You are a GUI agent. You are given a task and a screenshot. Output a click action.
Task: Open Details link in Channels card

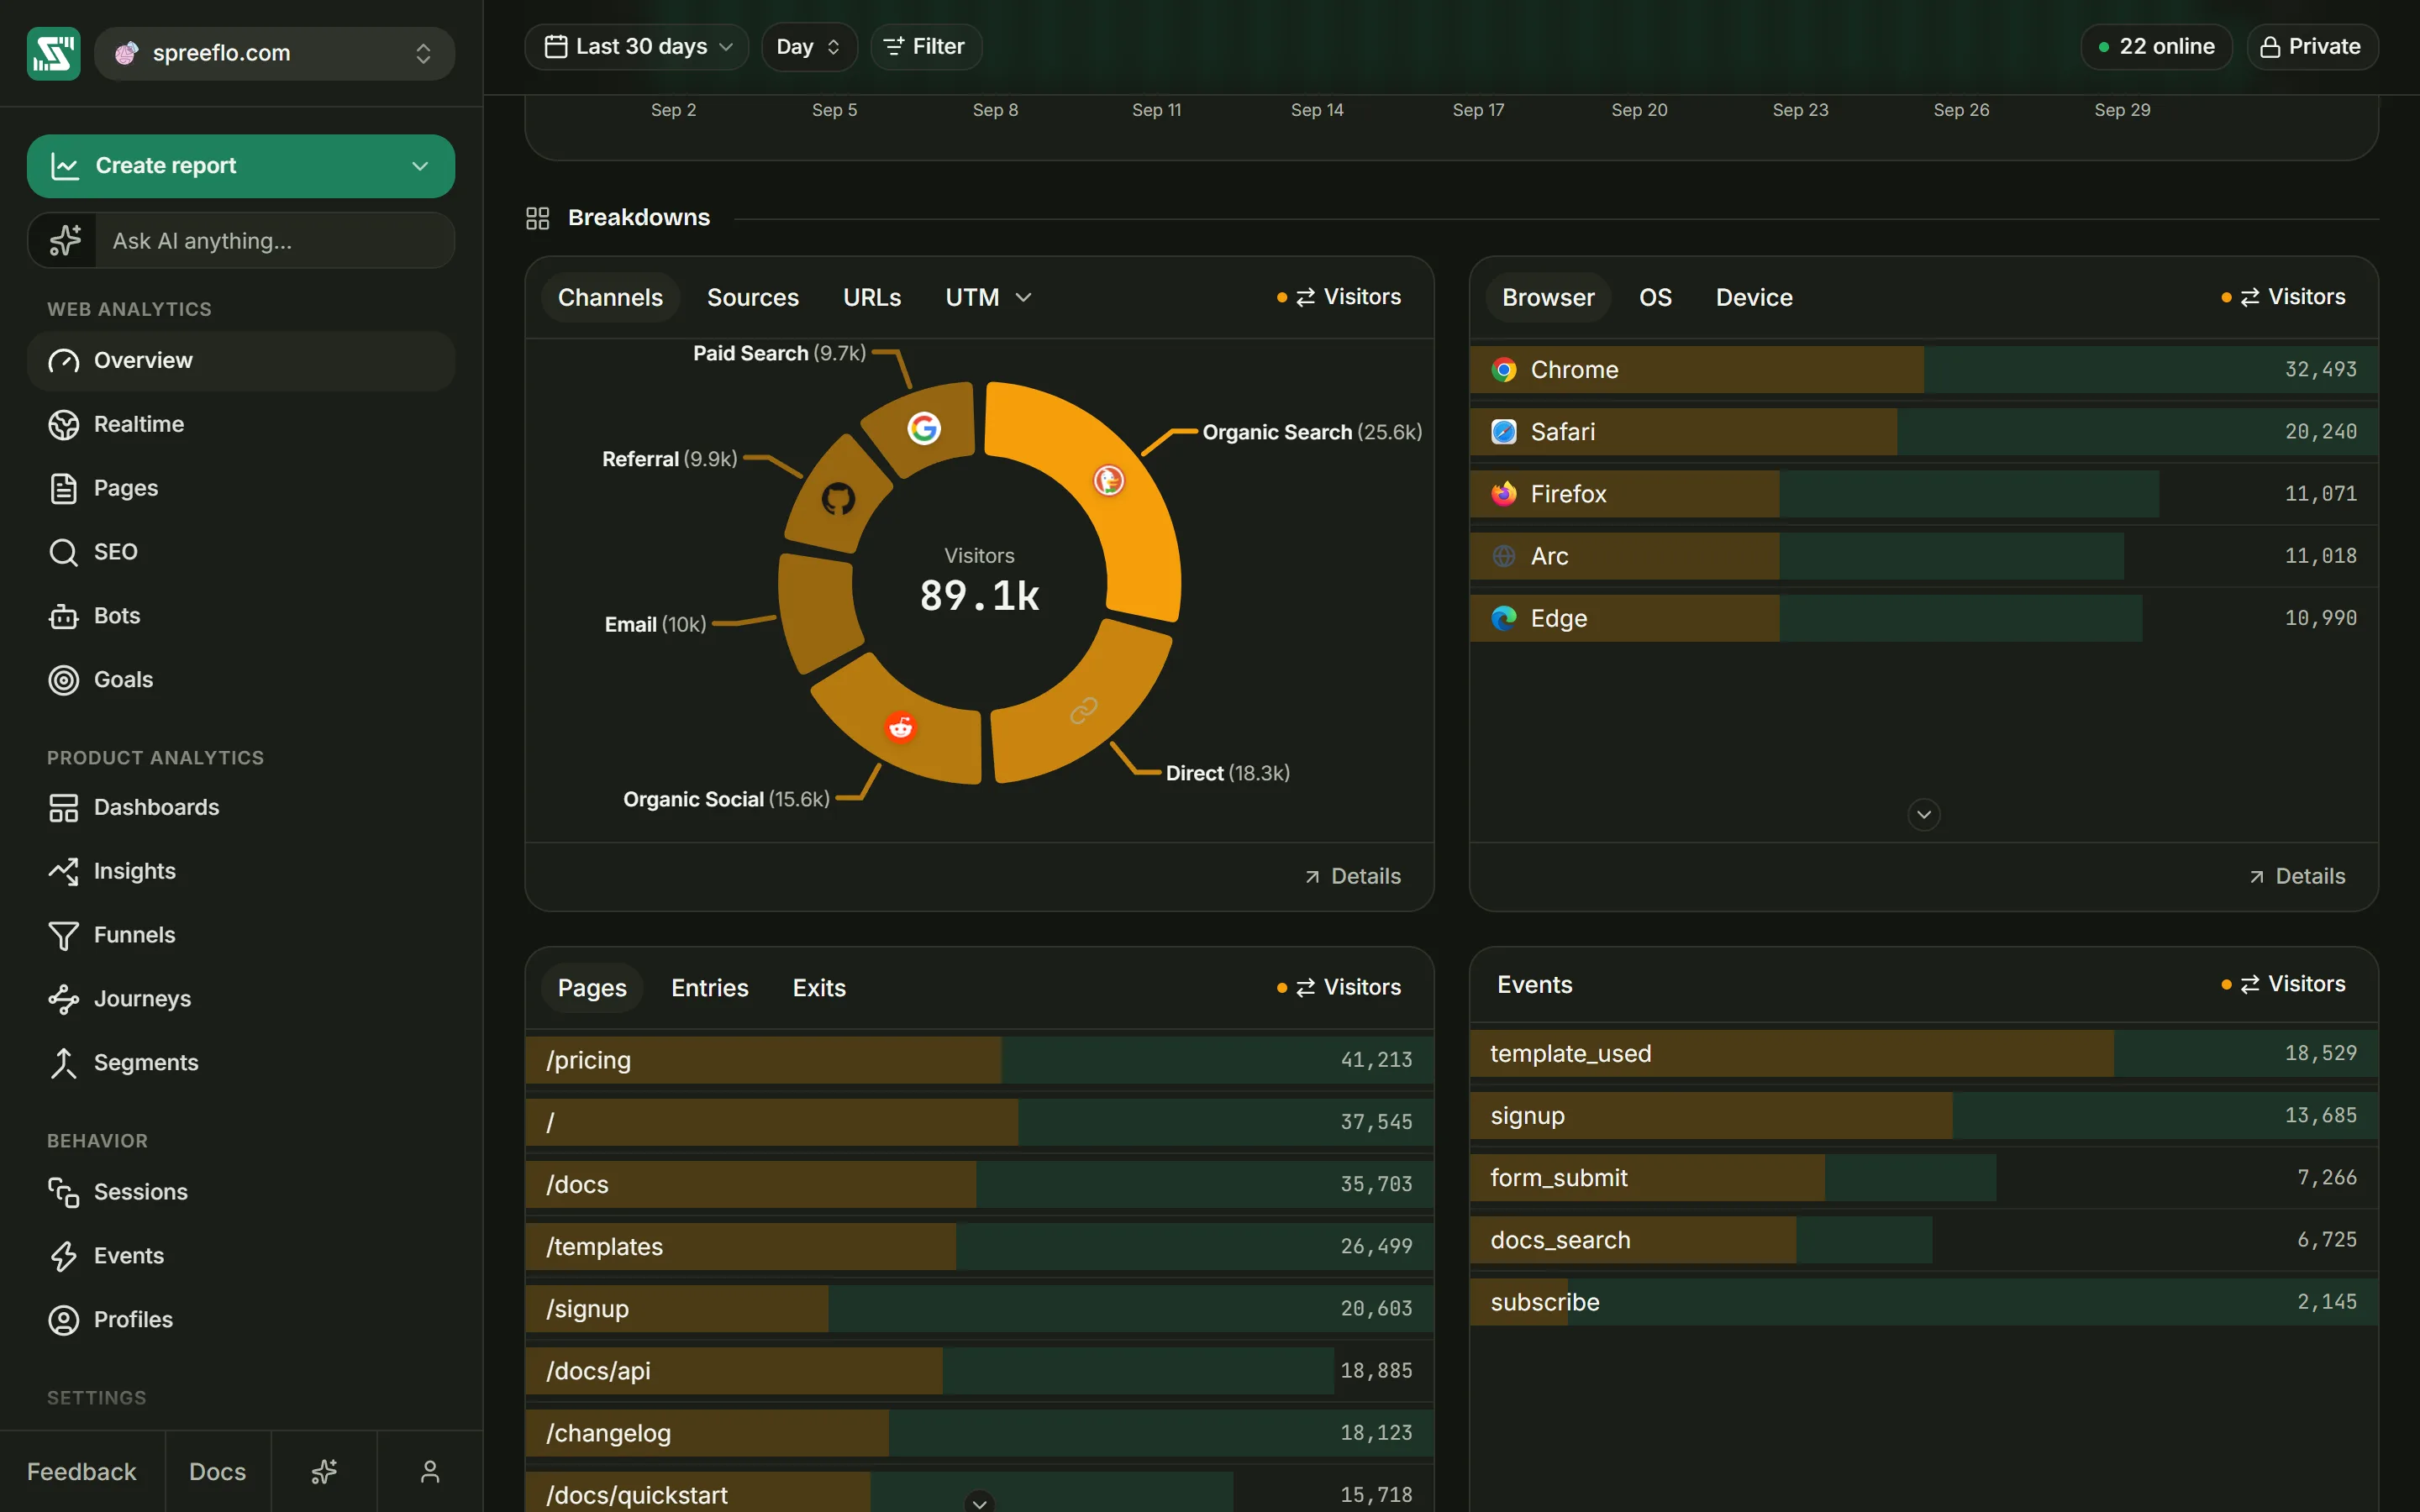click(x=1353, y=876)
